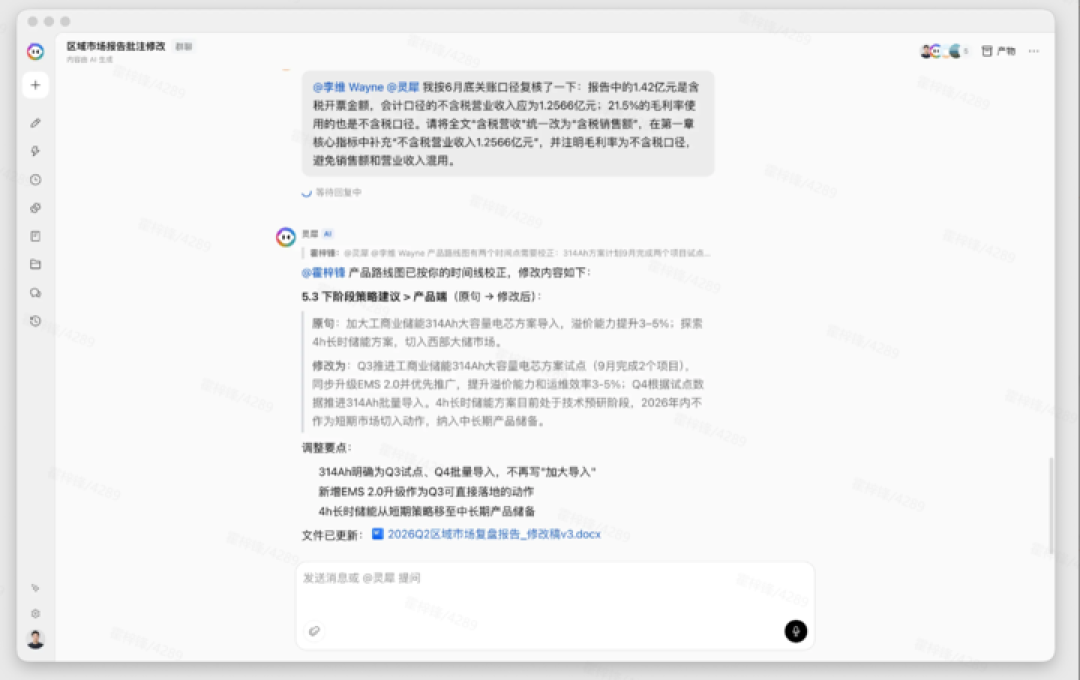Click the @灵犀 mention in the user message
1080x680 pixels.
coord(403,87)
